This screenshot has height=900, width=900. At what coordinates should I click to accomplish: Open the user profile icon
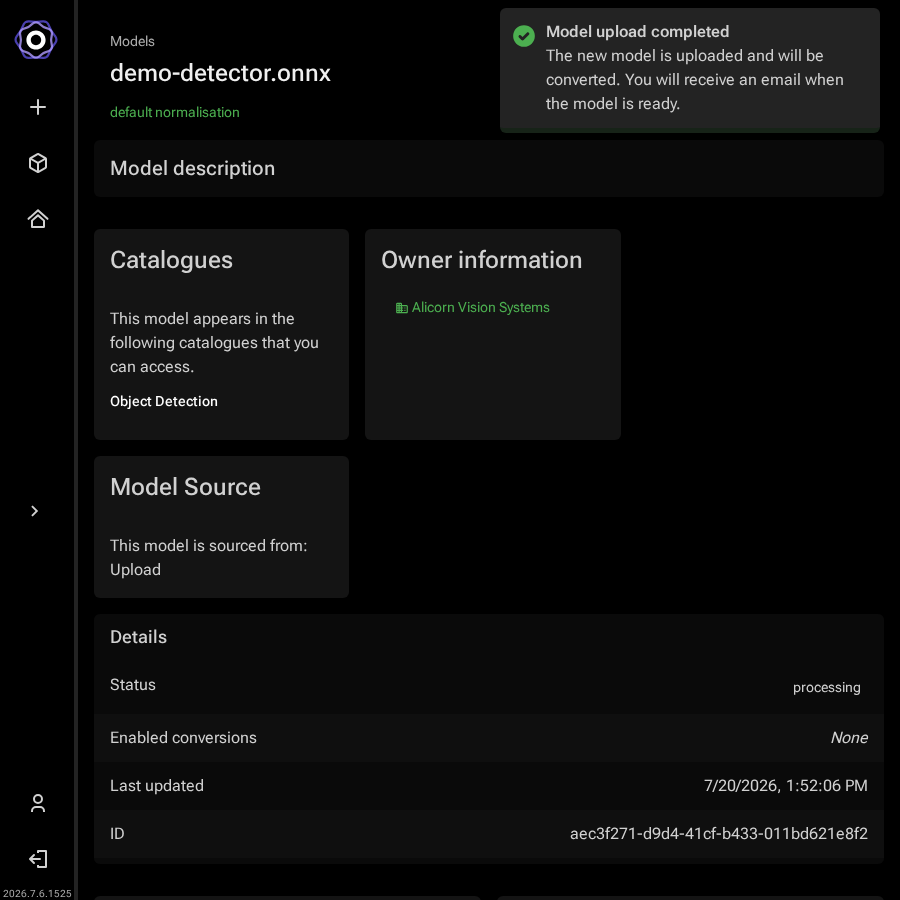(38, 803)
